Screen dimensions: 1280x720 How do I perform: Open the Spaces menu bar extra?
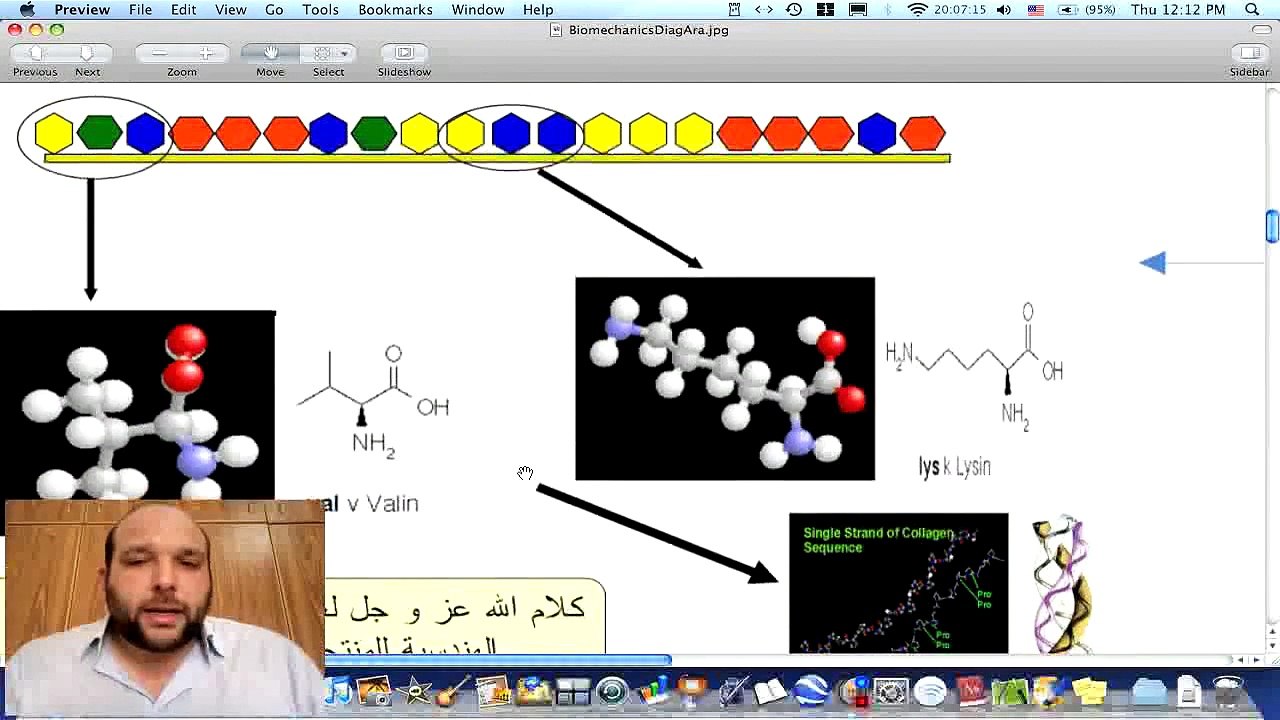coord(825,10)
